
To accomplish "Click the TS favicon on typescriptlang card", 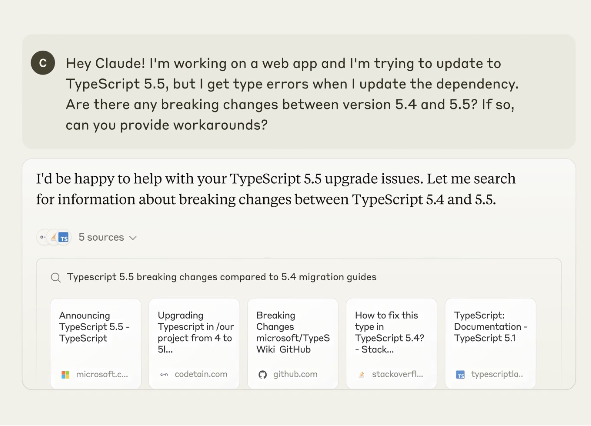I will 460,375.
